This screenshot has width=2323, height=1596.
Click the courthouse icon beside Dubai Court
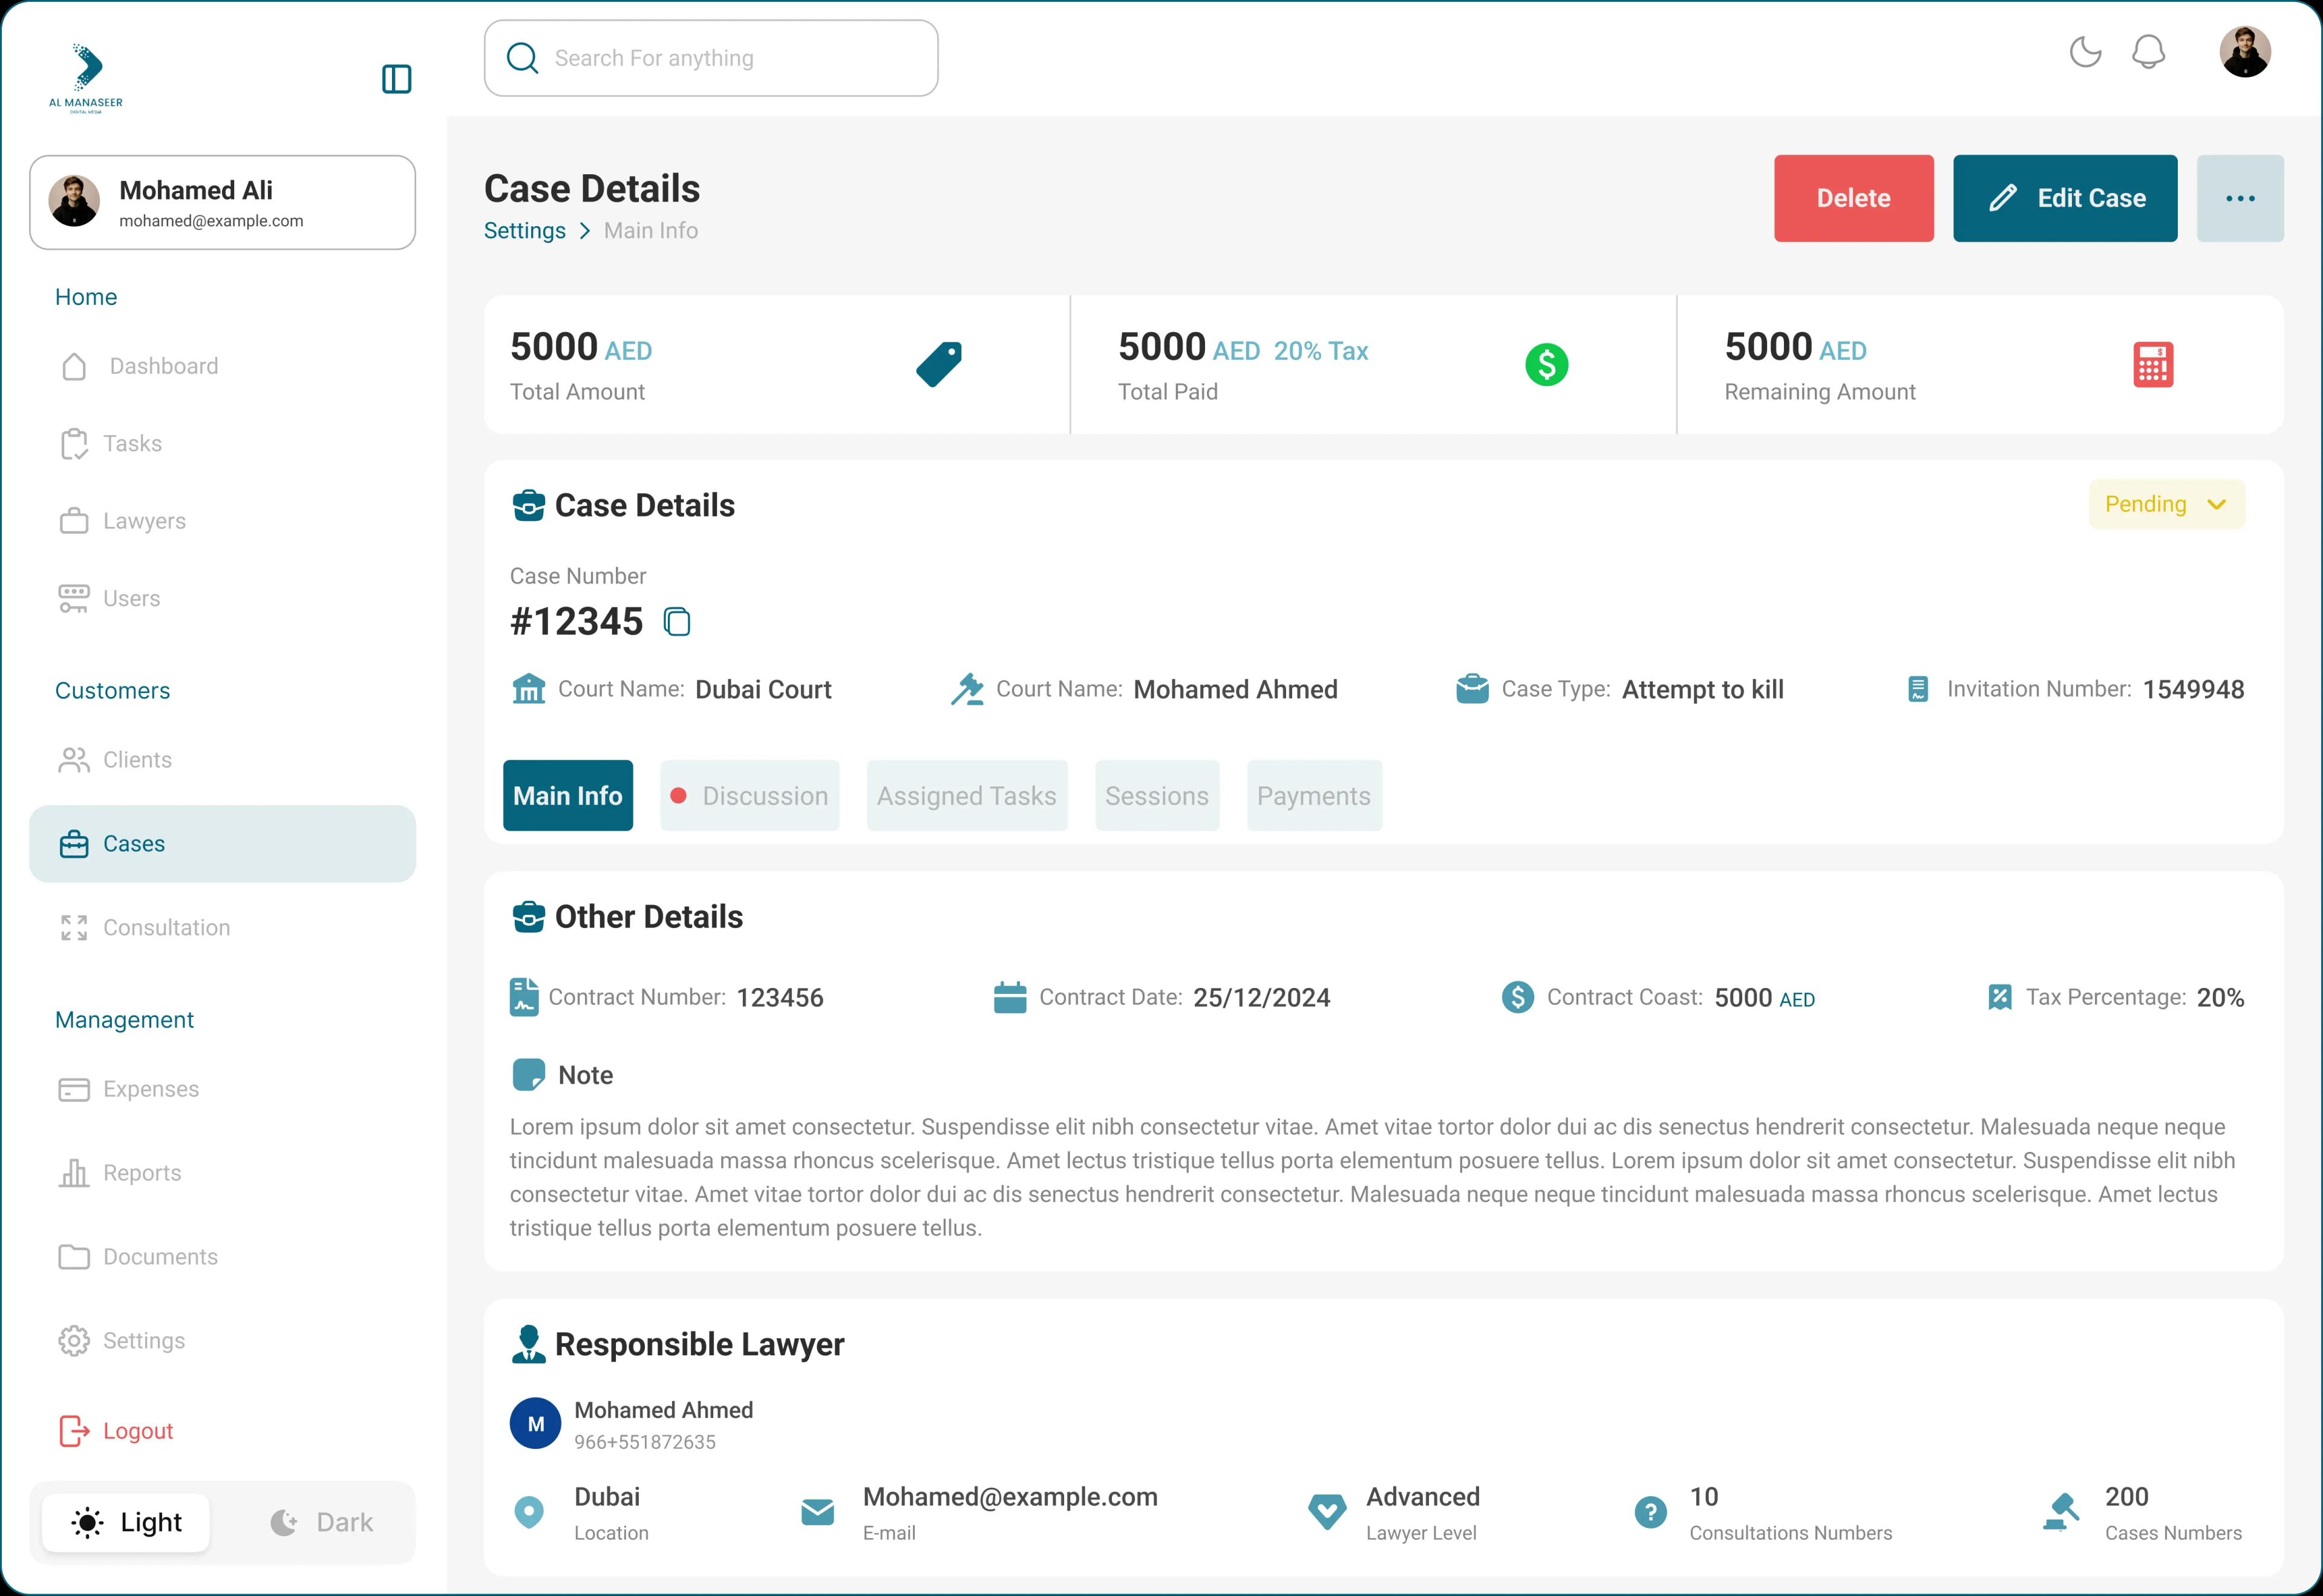pos(529,689)
